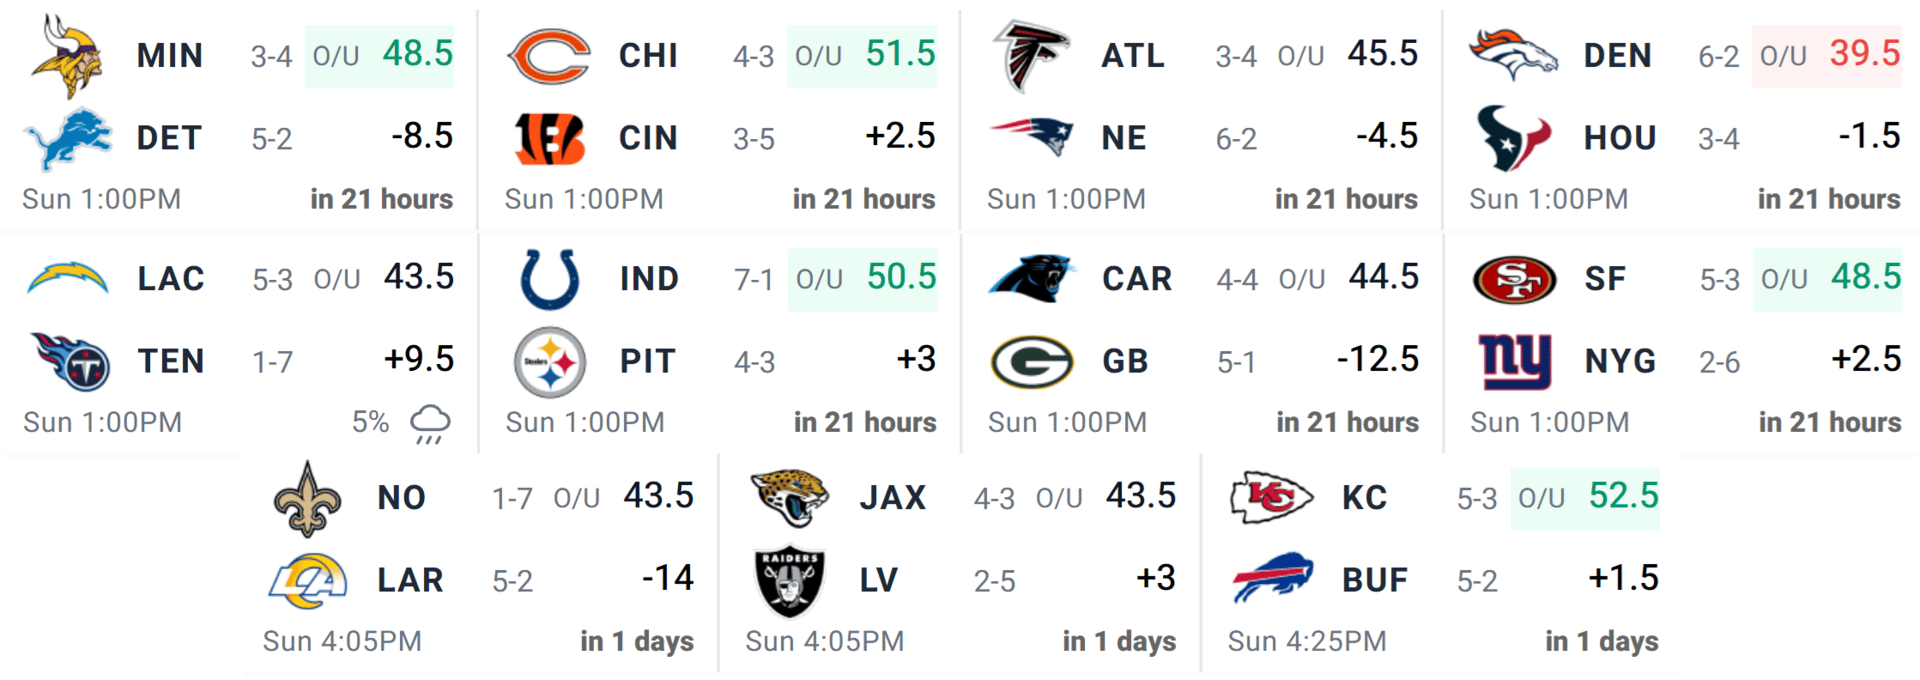Click the Detroit Lions logo

(67, 138)
